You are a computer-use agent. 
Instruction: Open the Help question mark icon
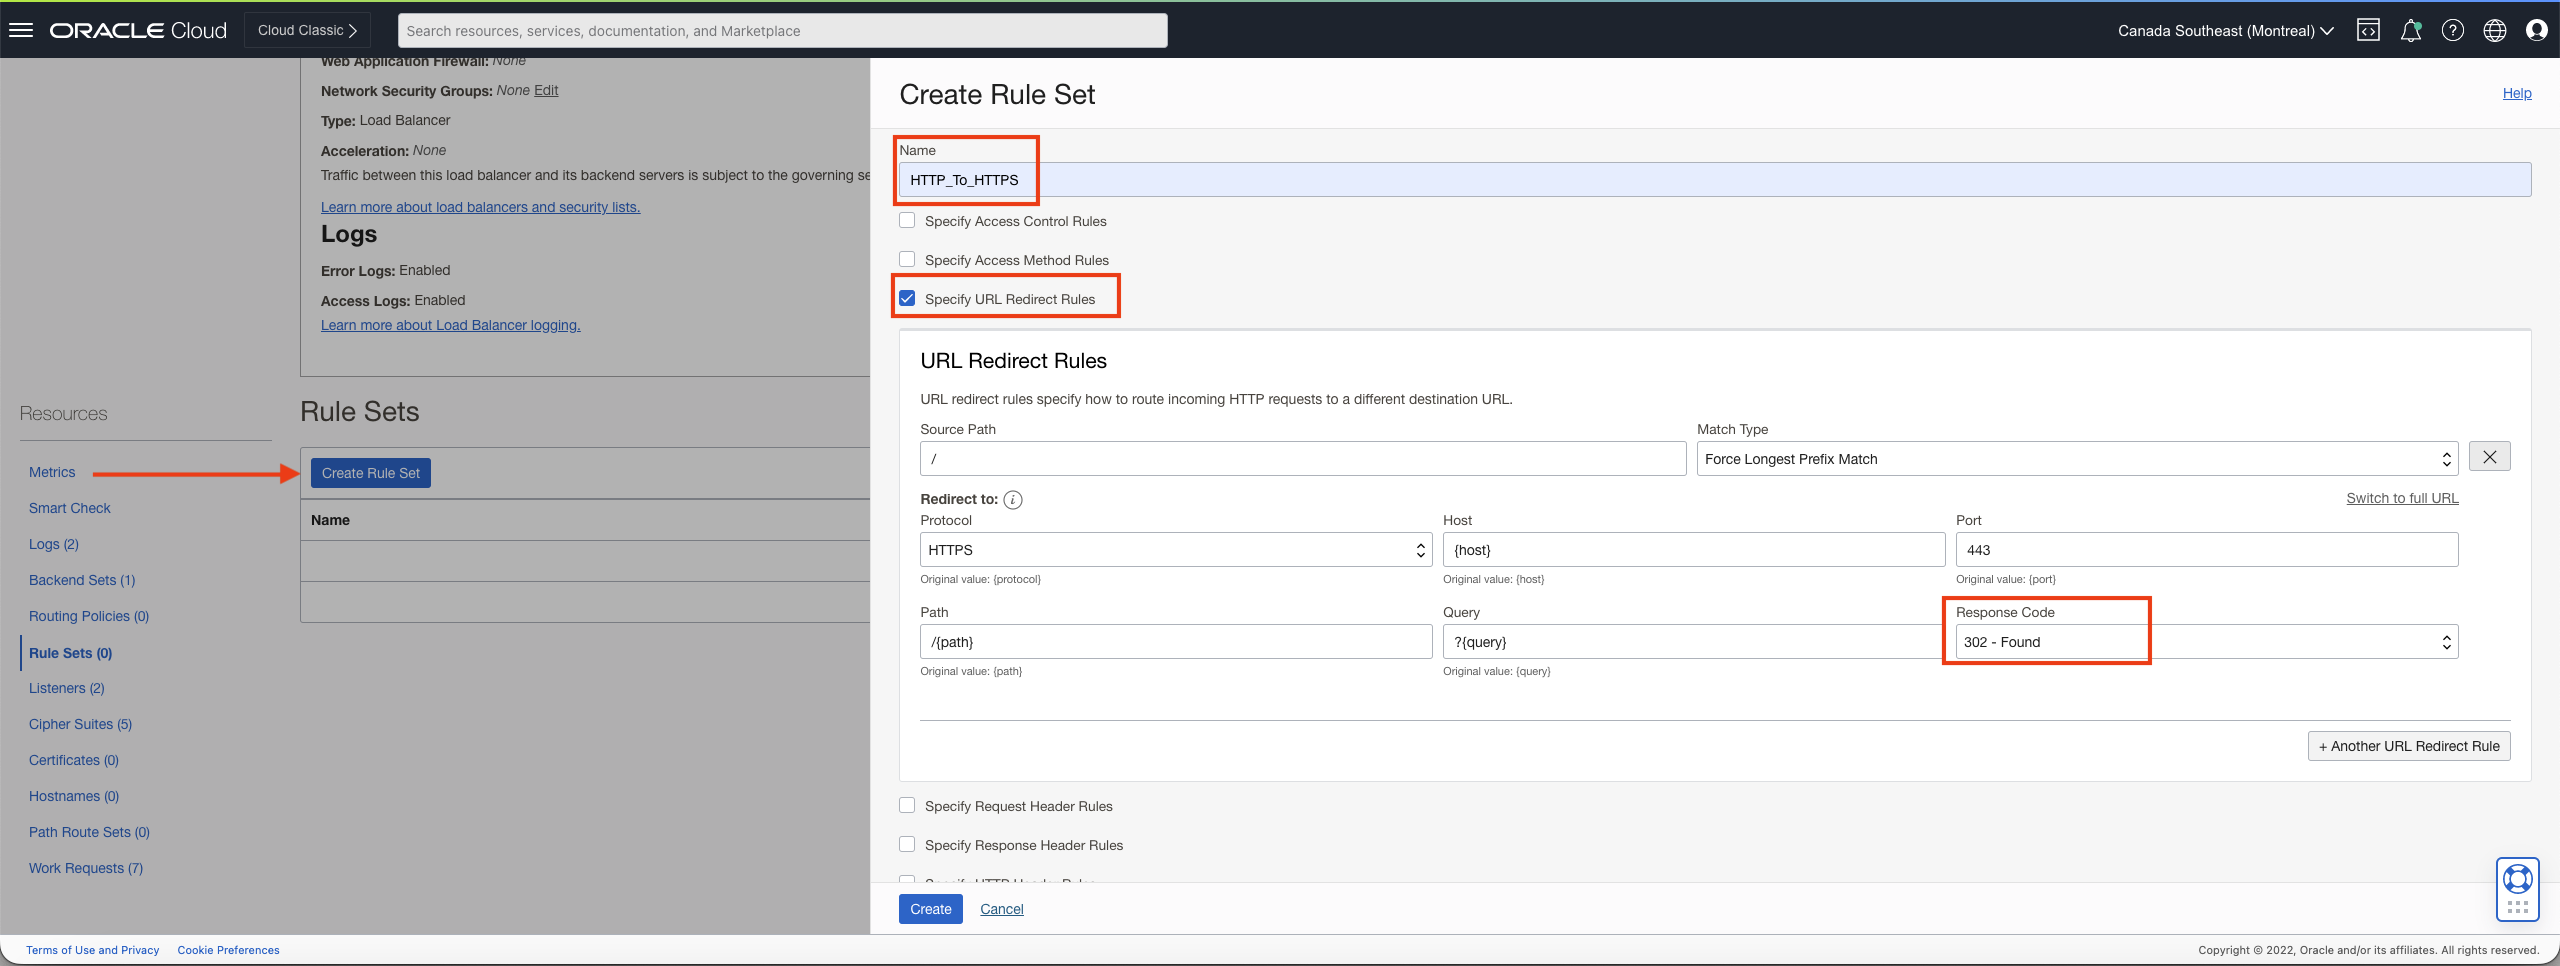2453,30
